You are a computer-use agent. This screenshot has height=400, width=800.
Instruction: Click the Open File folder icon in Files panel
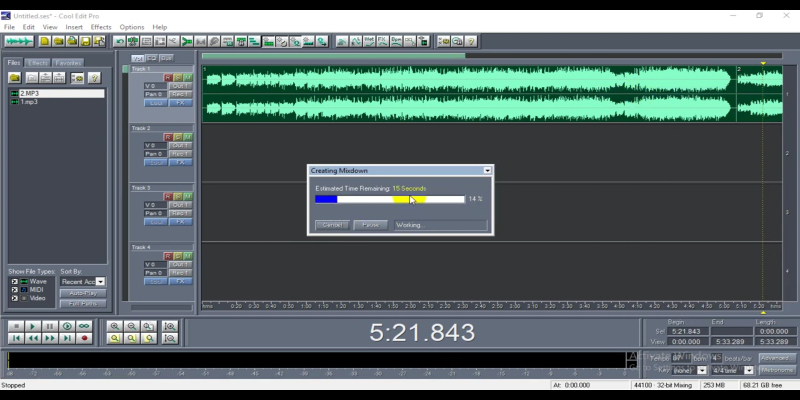pyautogui.click(x=15, y=77)
